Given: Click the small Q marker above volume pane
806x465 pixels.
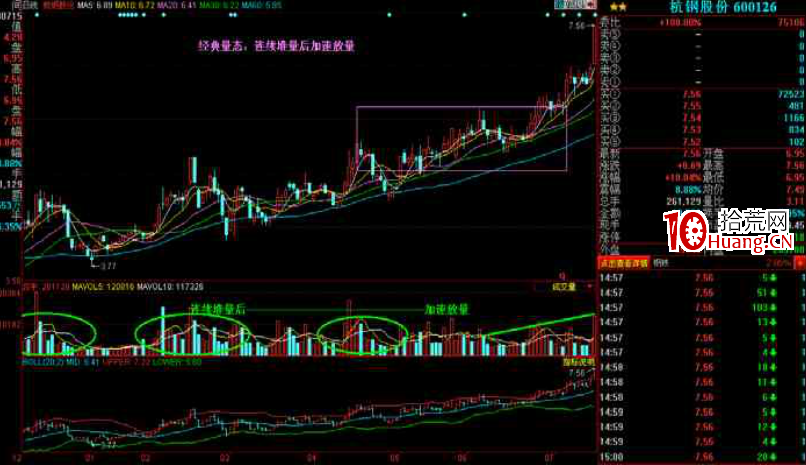Looking at the screenshot, I should click(562, 276).
